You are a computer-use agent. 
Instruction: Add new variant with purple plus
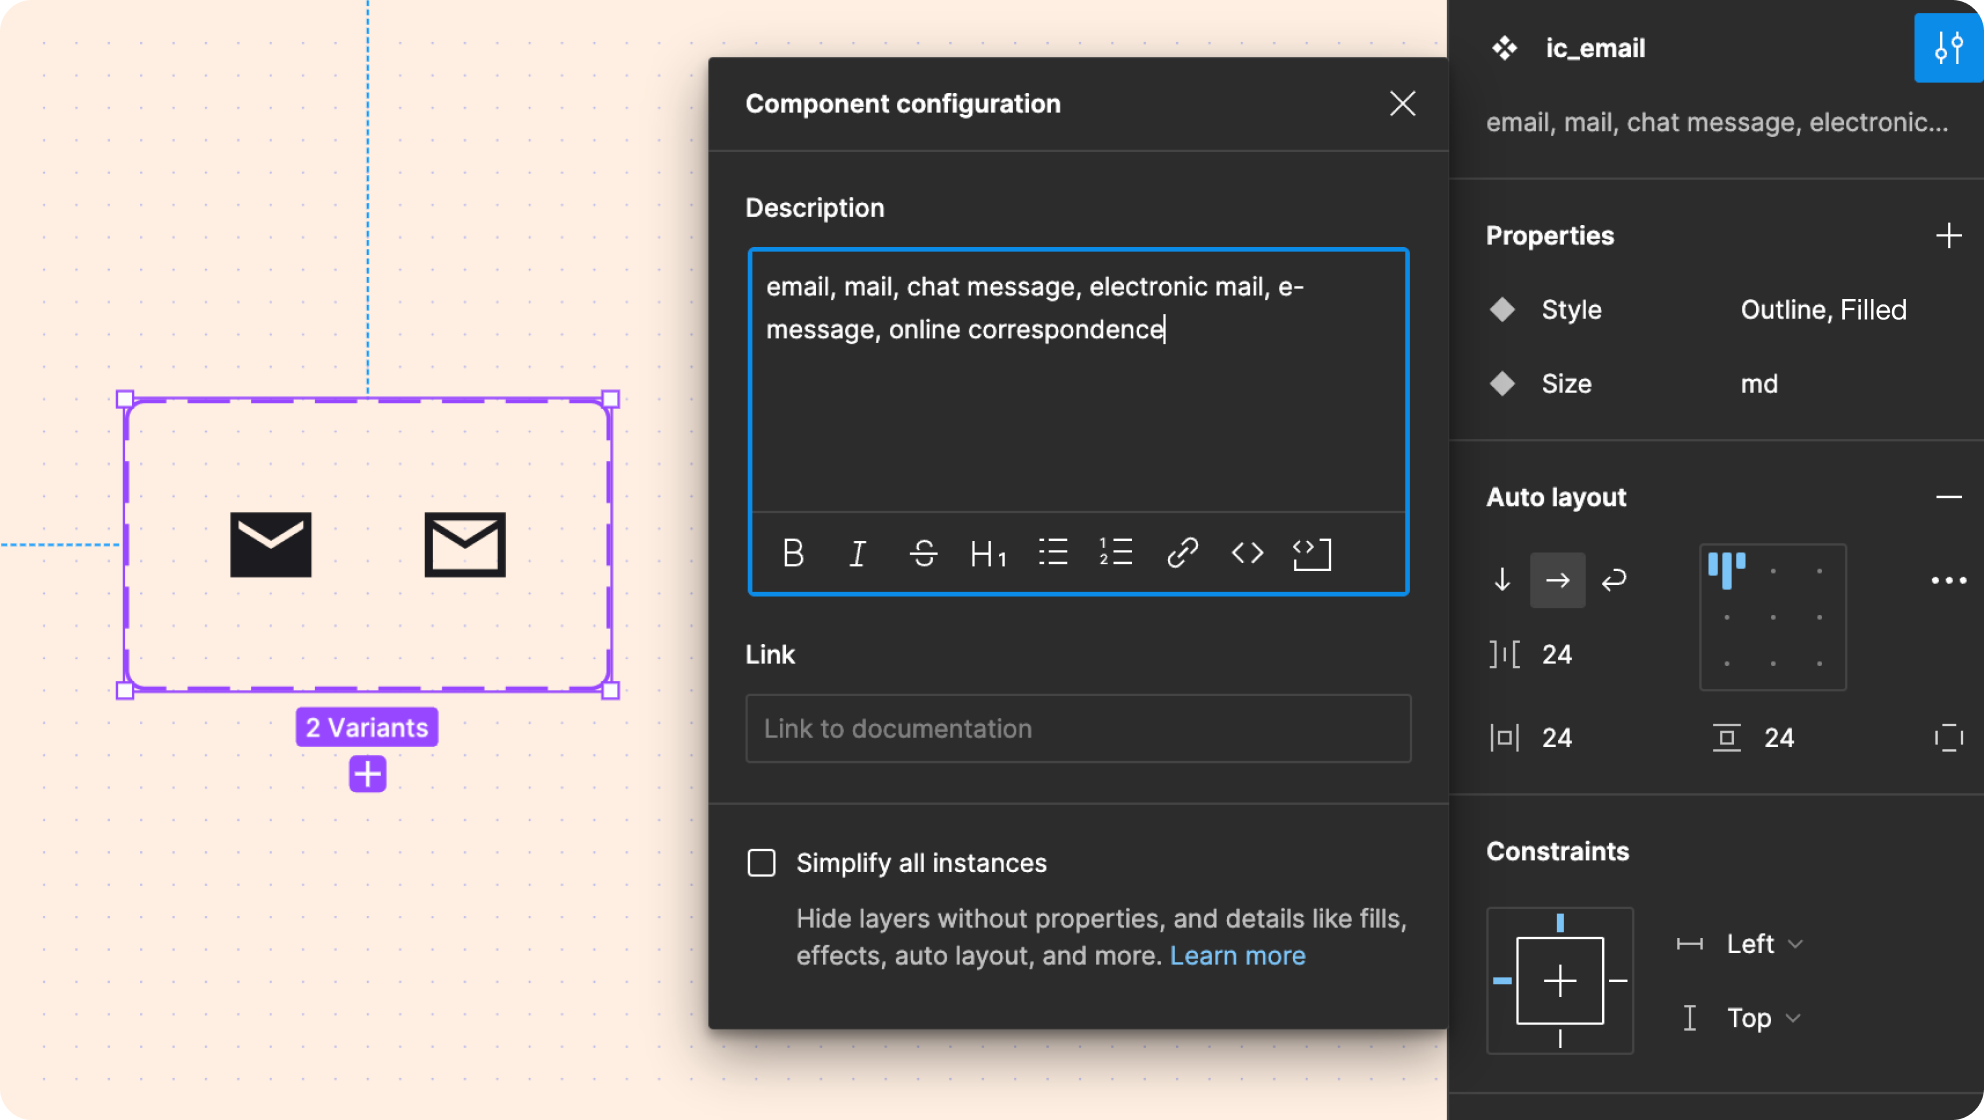coord(367,774)
